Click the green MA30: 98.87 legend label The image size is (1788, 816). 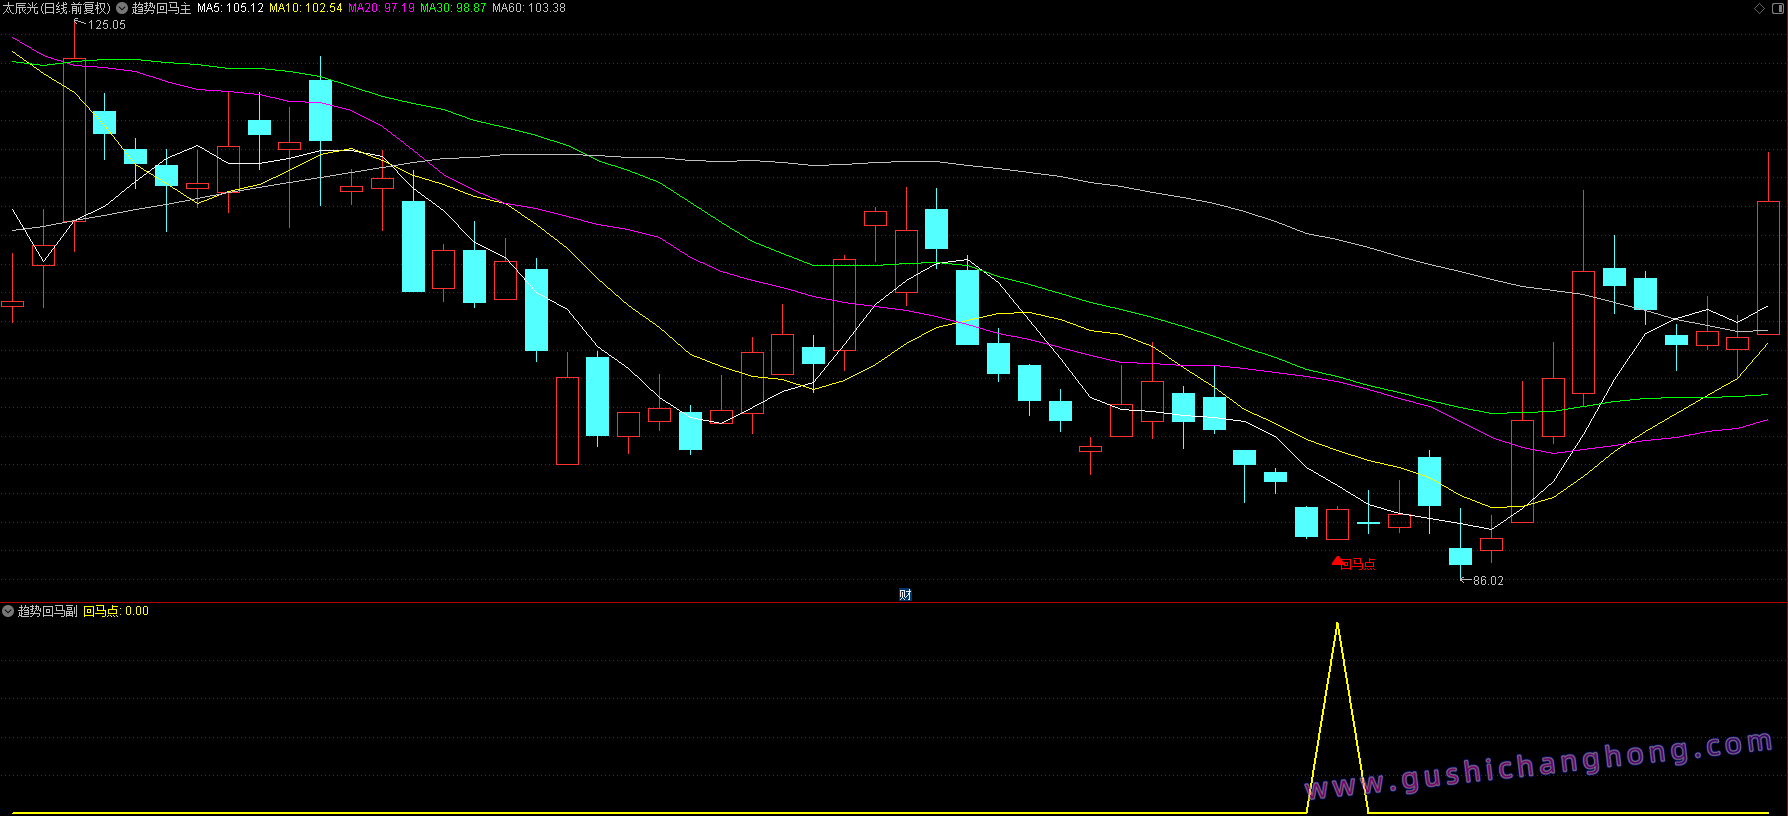pos(453,8)
